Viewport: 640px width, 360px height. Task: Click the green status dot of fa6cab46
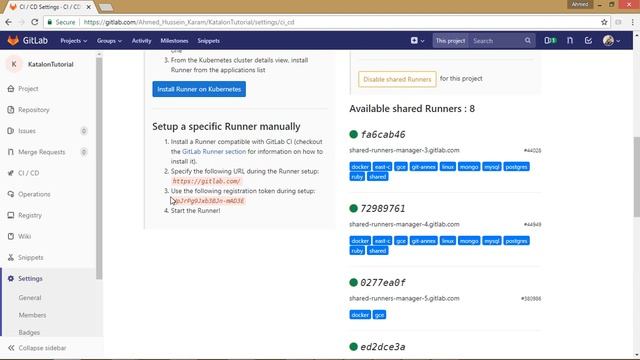(x=353, y=134)
